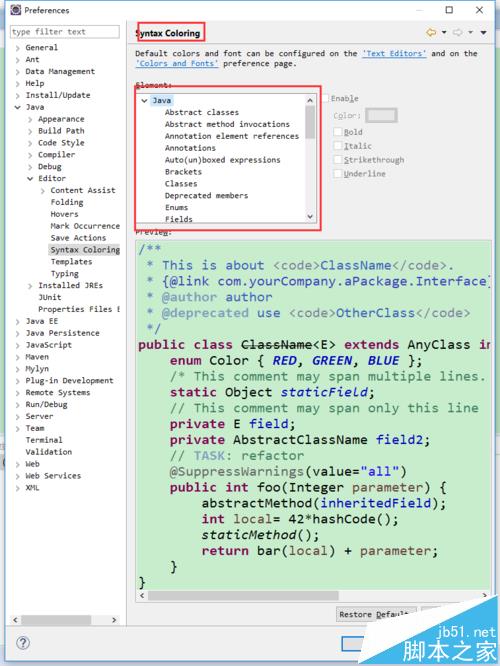Viewport: 500px width, 666px height.
Task: Open the forward history dropdown arrow
Action: pos(470,32)
